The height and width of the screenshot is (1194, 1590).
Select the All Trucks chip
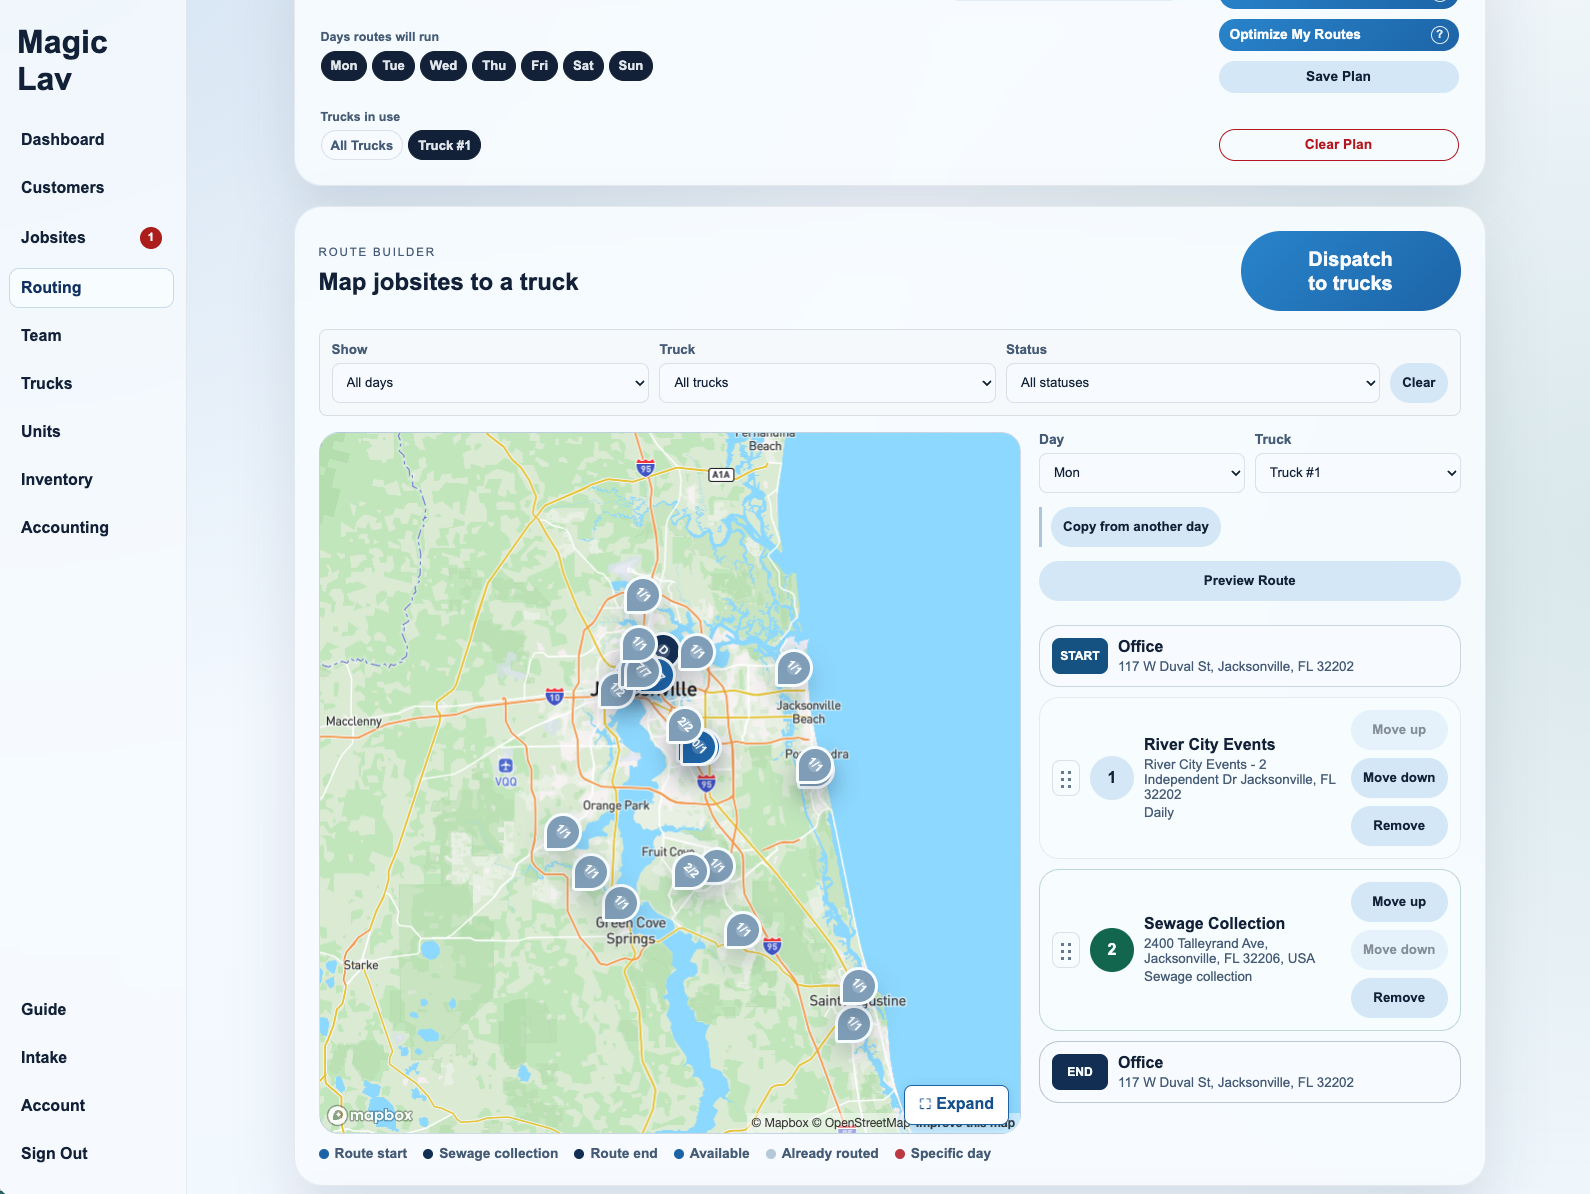pyautogui.click(x=362, y=146)
